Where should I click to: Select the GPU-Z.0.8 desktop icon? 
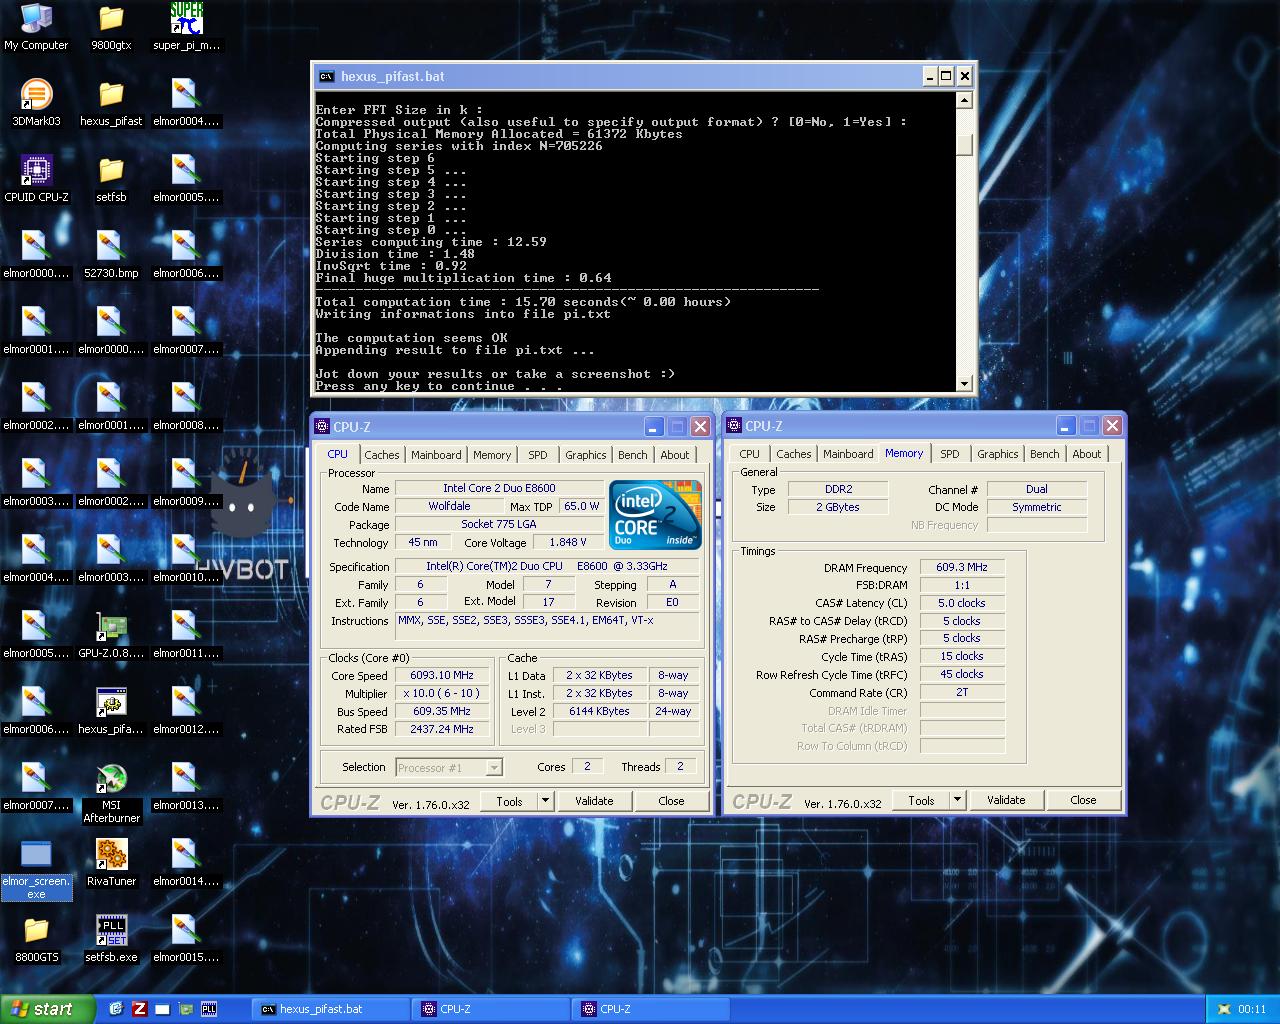[x=111, y=635]
